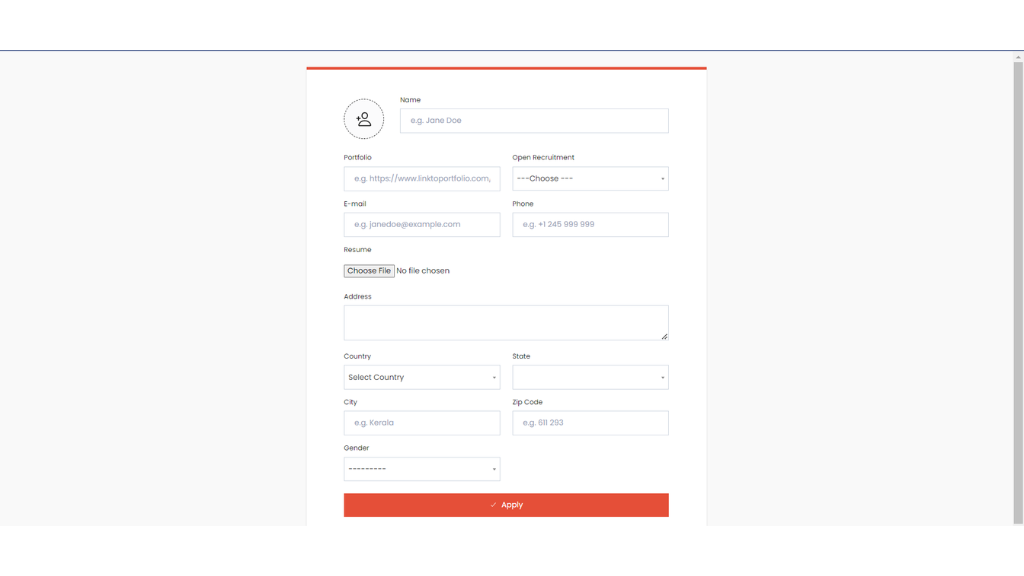Screen dimensions: 1024x576
Task: Expand the Gender dropdown
Action: (421, 469)
